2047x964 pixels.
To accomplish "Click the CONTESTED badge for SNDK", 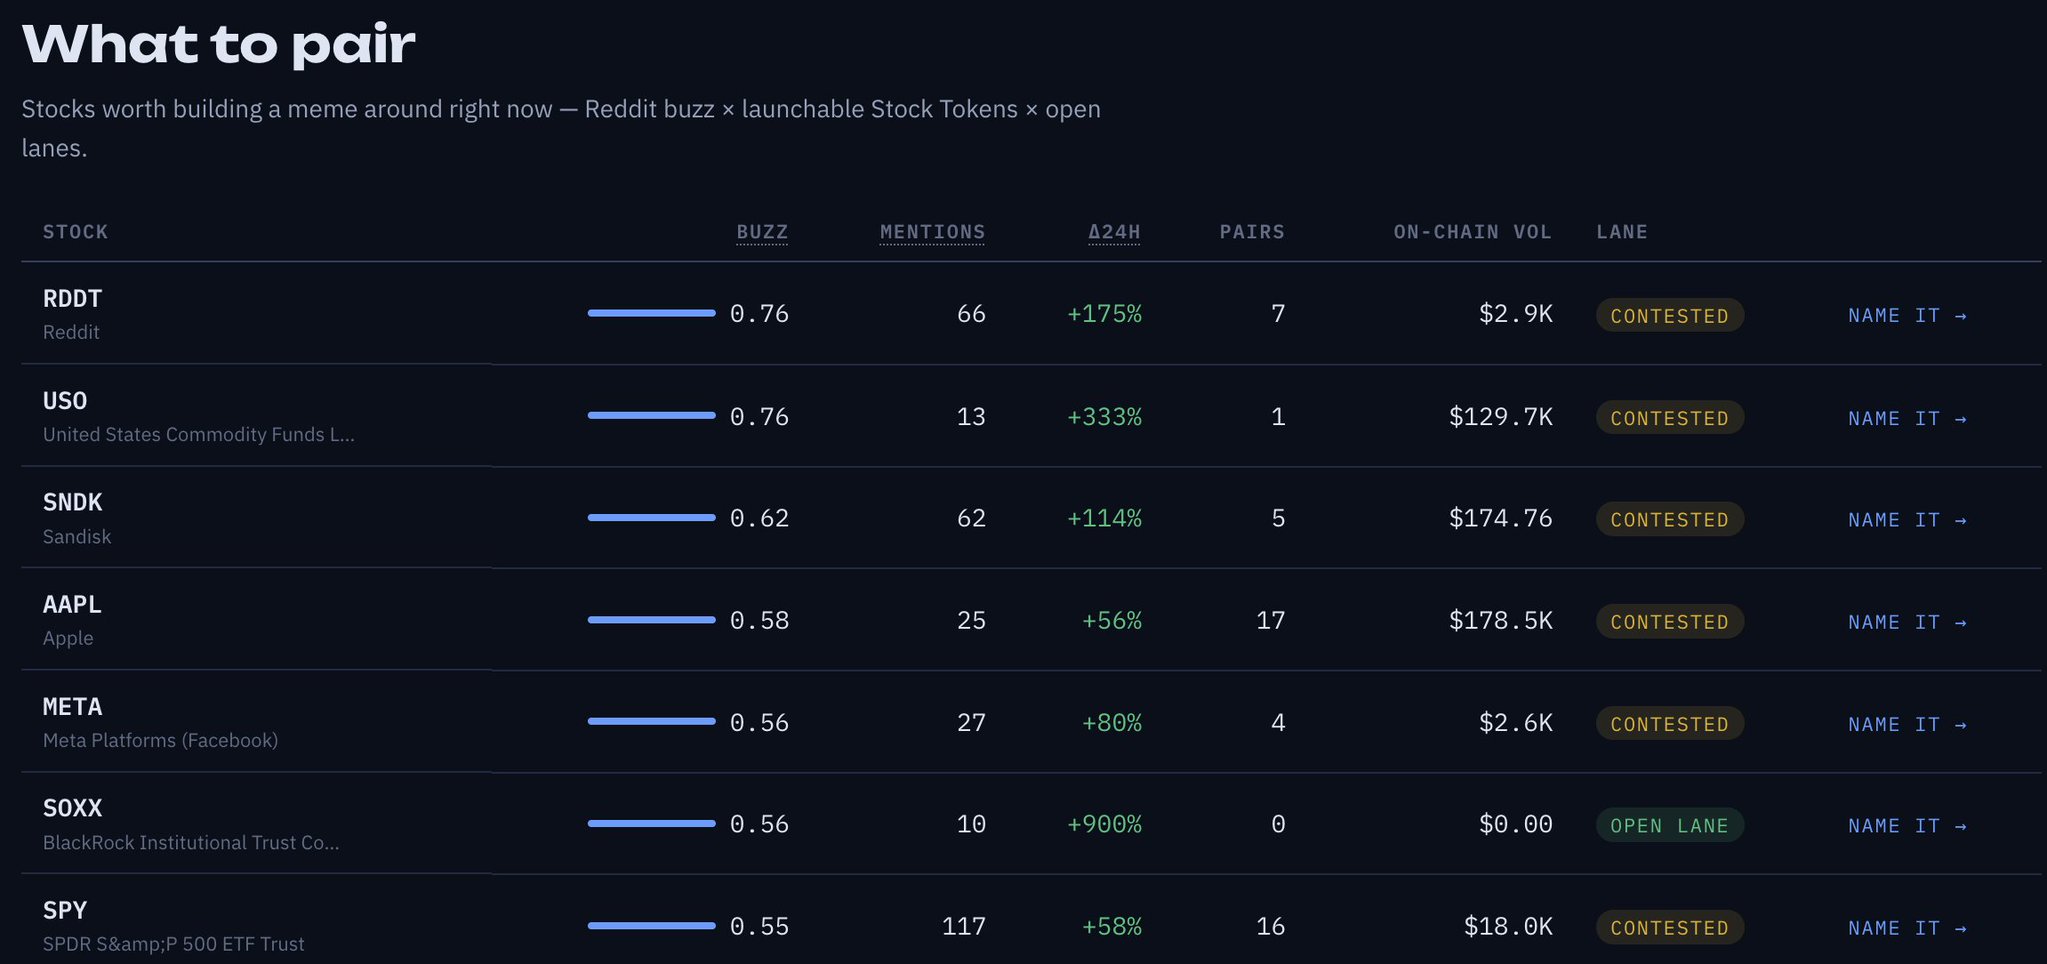I will (x=1670, y=520).
